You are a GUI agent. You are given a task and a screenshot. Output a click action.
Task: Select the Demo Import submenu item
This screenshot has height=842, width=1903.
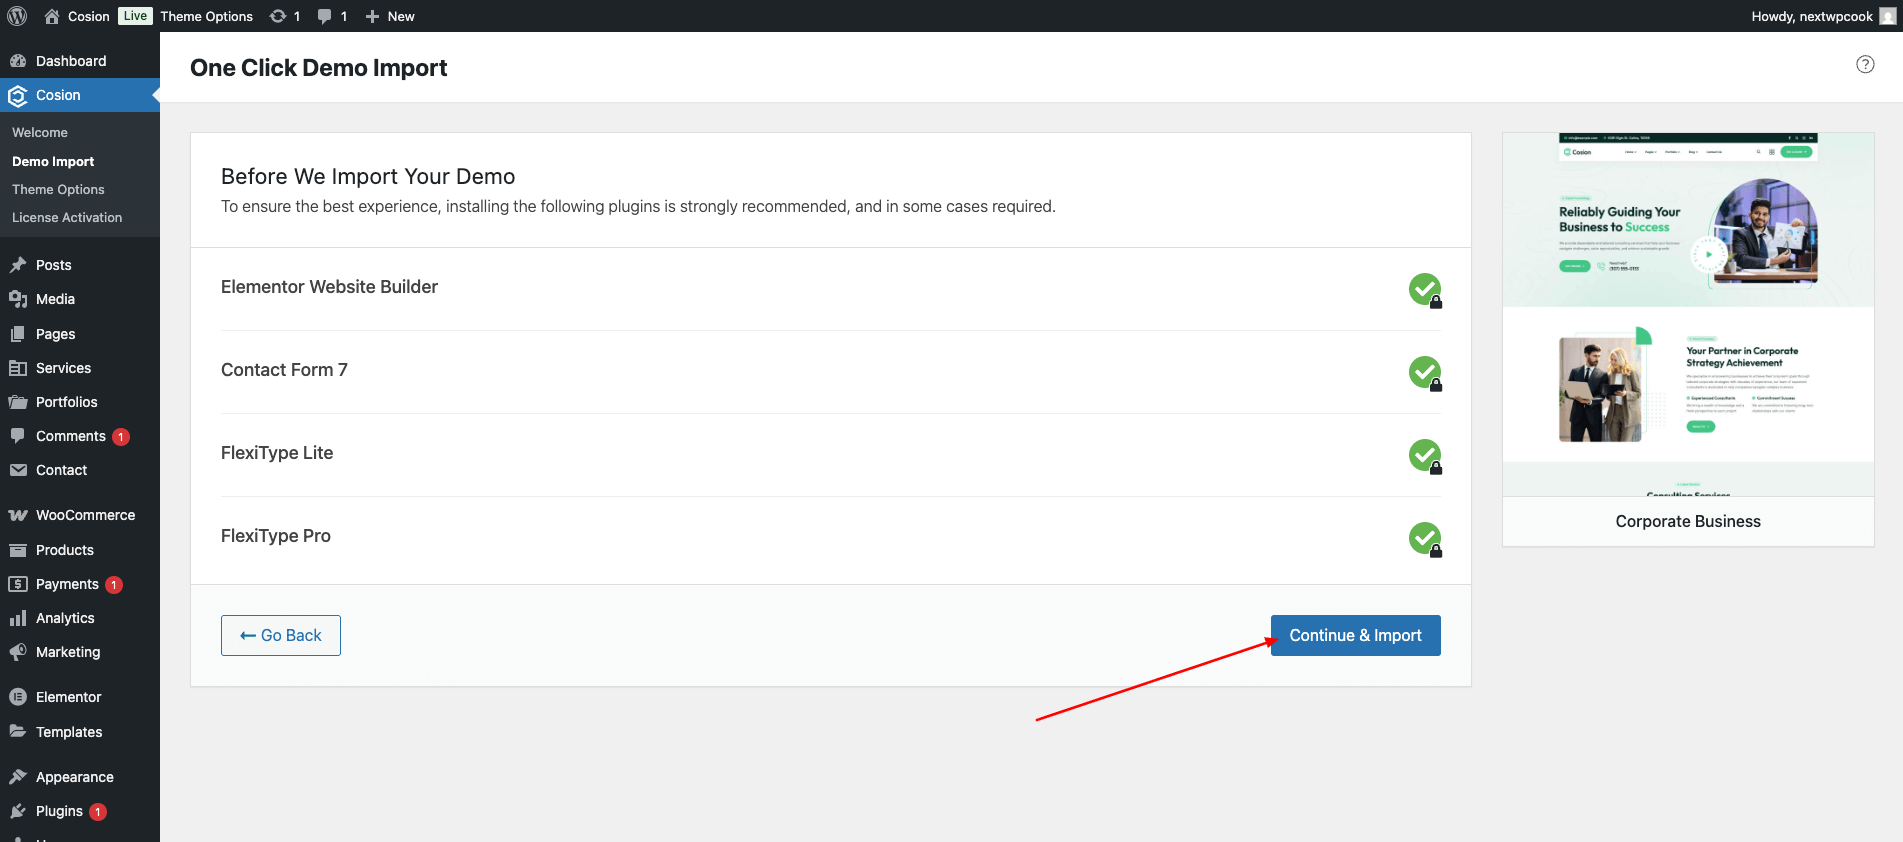coord(53,161)
